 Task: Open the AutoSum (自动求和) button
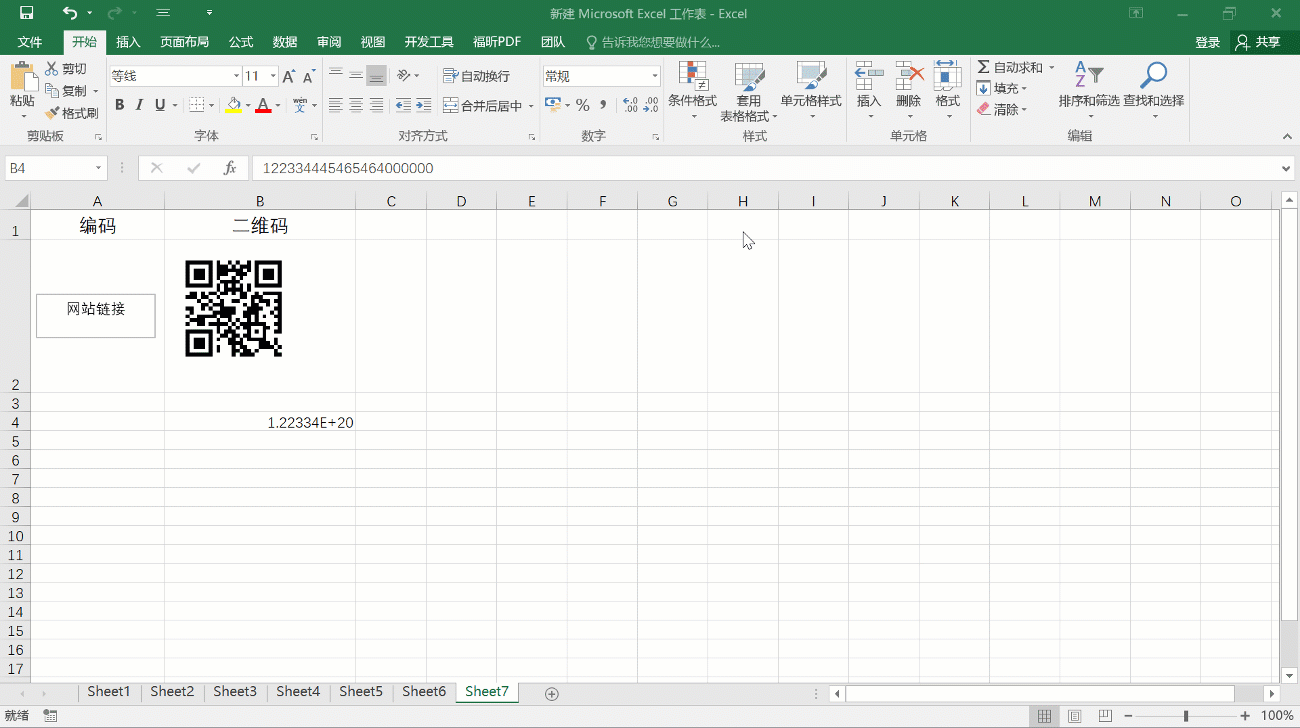click(1009, 67)
